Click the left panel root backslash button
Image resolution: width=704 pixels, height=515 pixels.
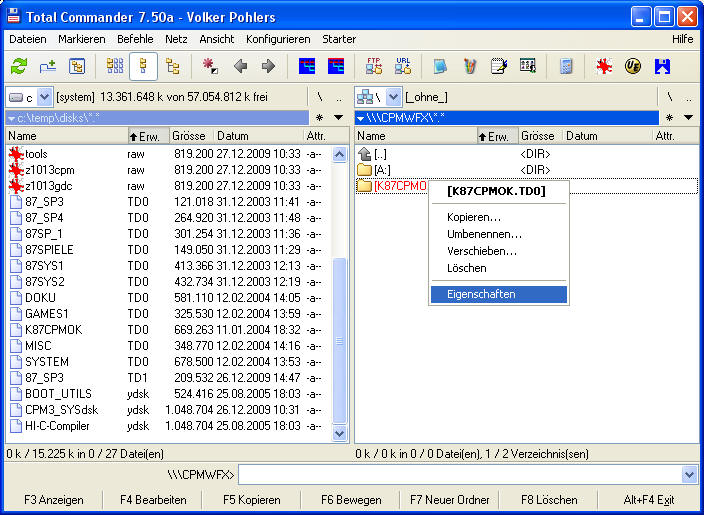click(x=319, y=97)
